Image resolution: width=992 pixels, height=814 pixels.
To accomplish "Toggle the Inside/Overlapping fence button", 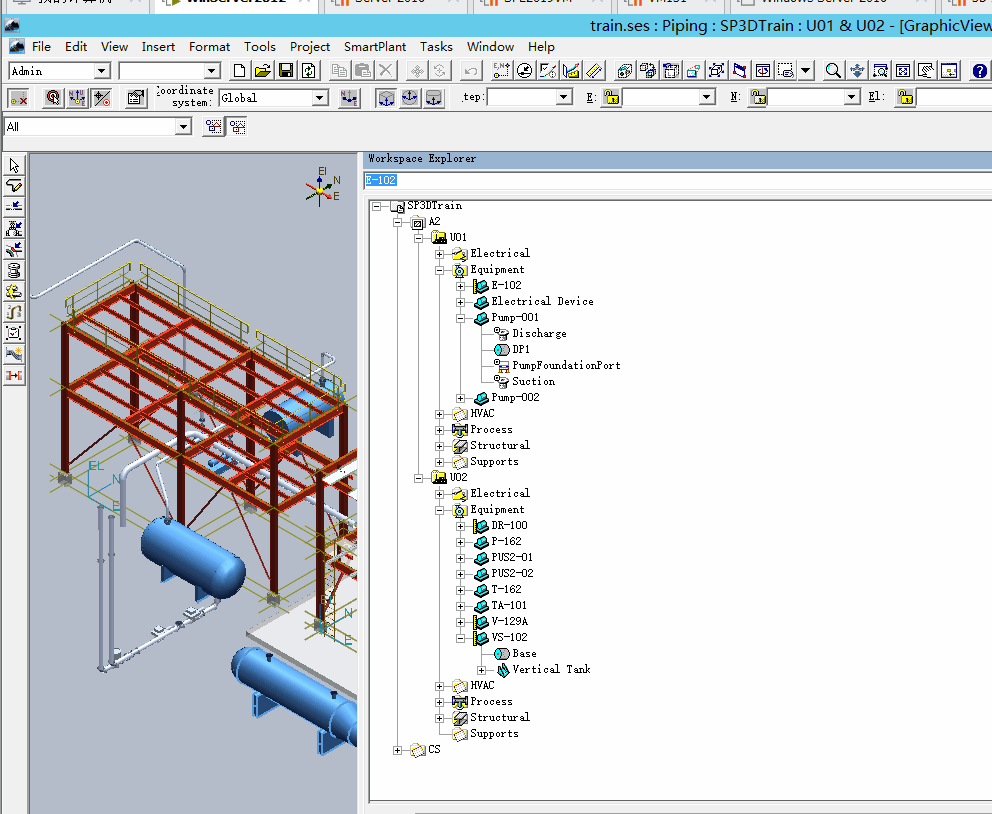I will click(x=238, y=126).
